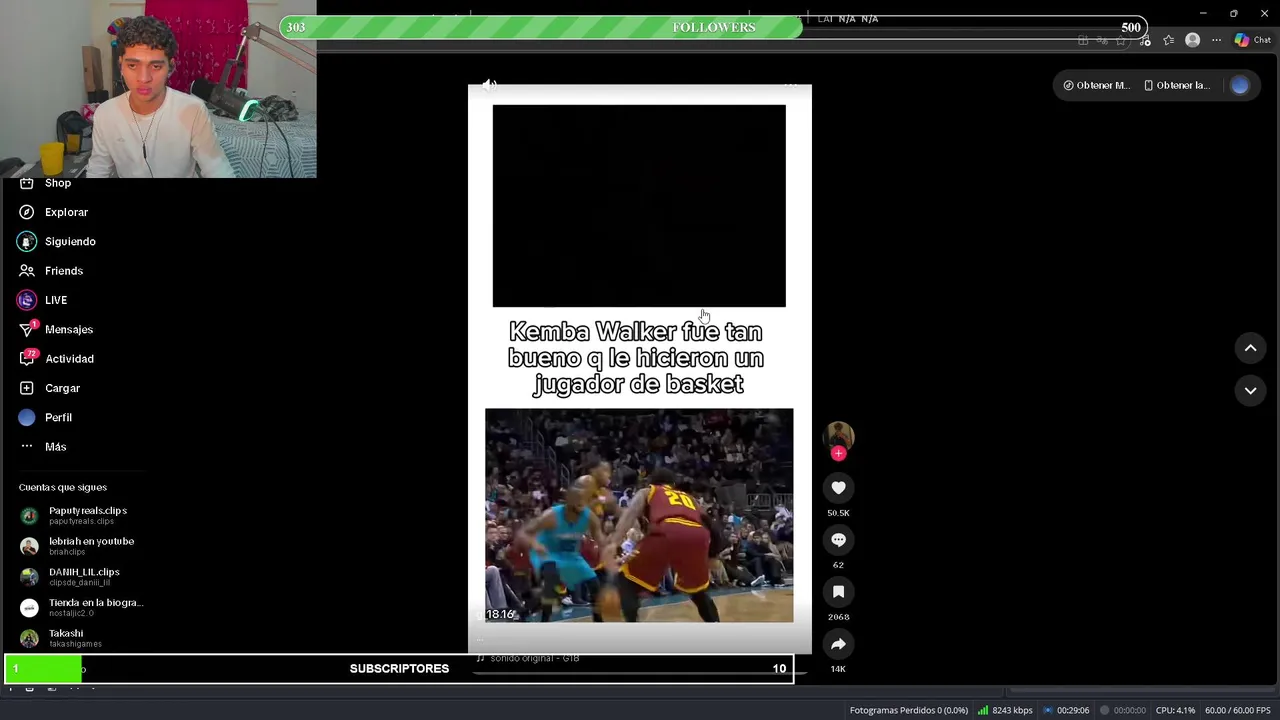Screen dimensions: 1280x720
Task: Open Explorar compass icon in sidebar
Action: [x=27, y=212]
